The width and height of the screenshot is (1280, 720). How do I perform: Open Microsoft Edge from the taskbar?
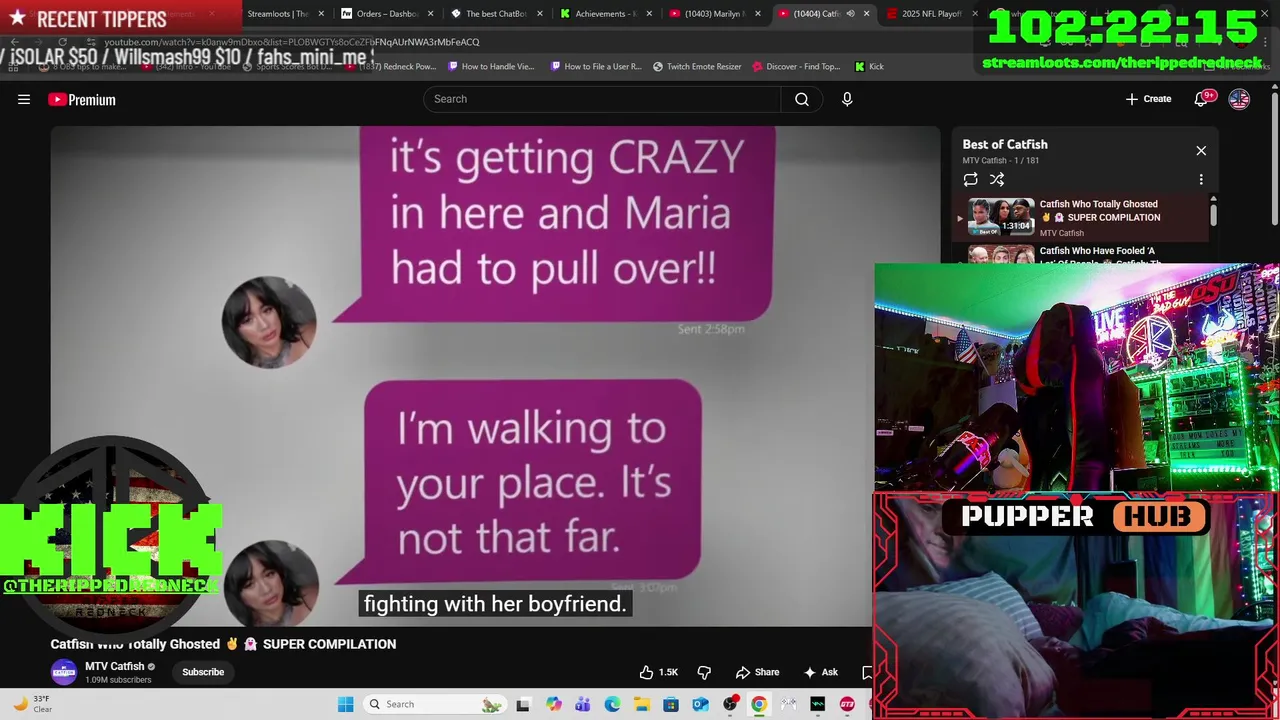click(x=612, y=704)
